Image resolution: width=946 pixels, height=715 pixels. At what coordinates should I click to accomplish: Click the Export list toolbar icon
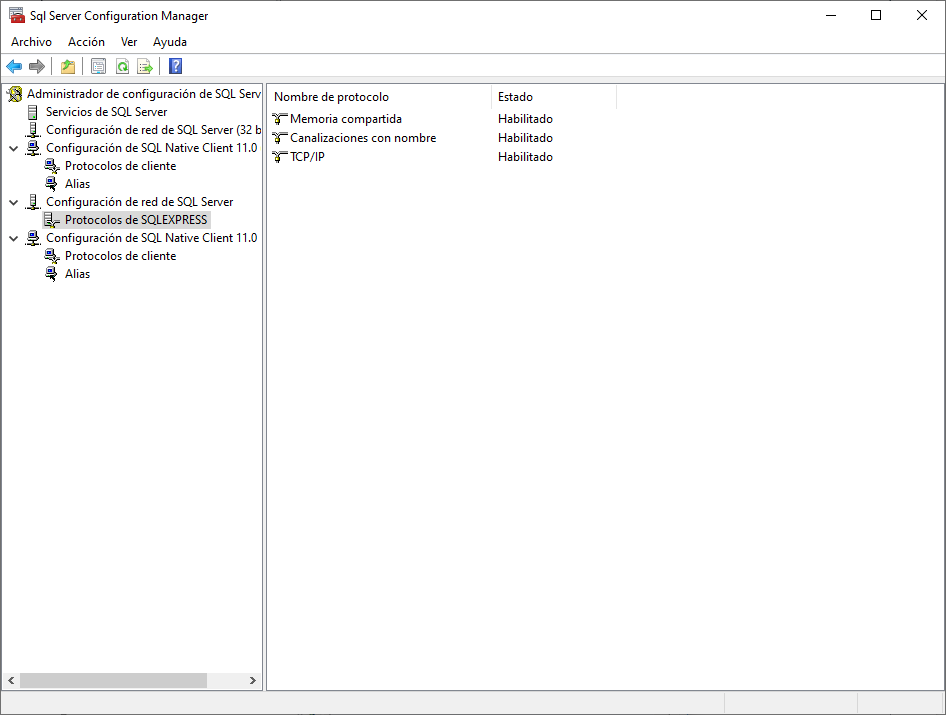[x=145, y=67]
